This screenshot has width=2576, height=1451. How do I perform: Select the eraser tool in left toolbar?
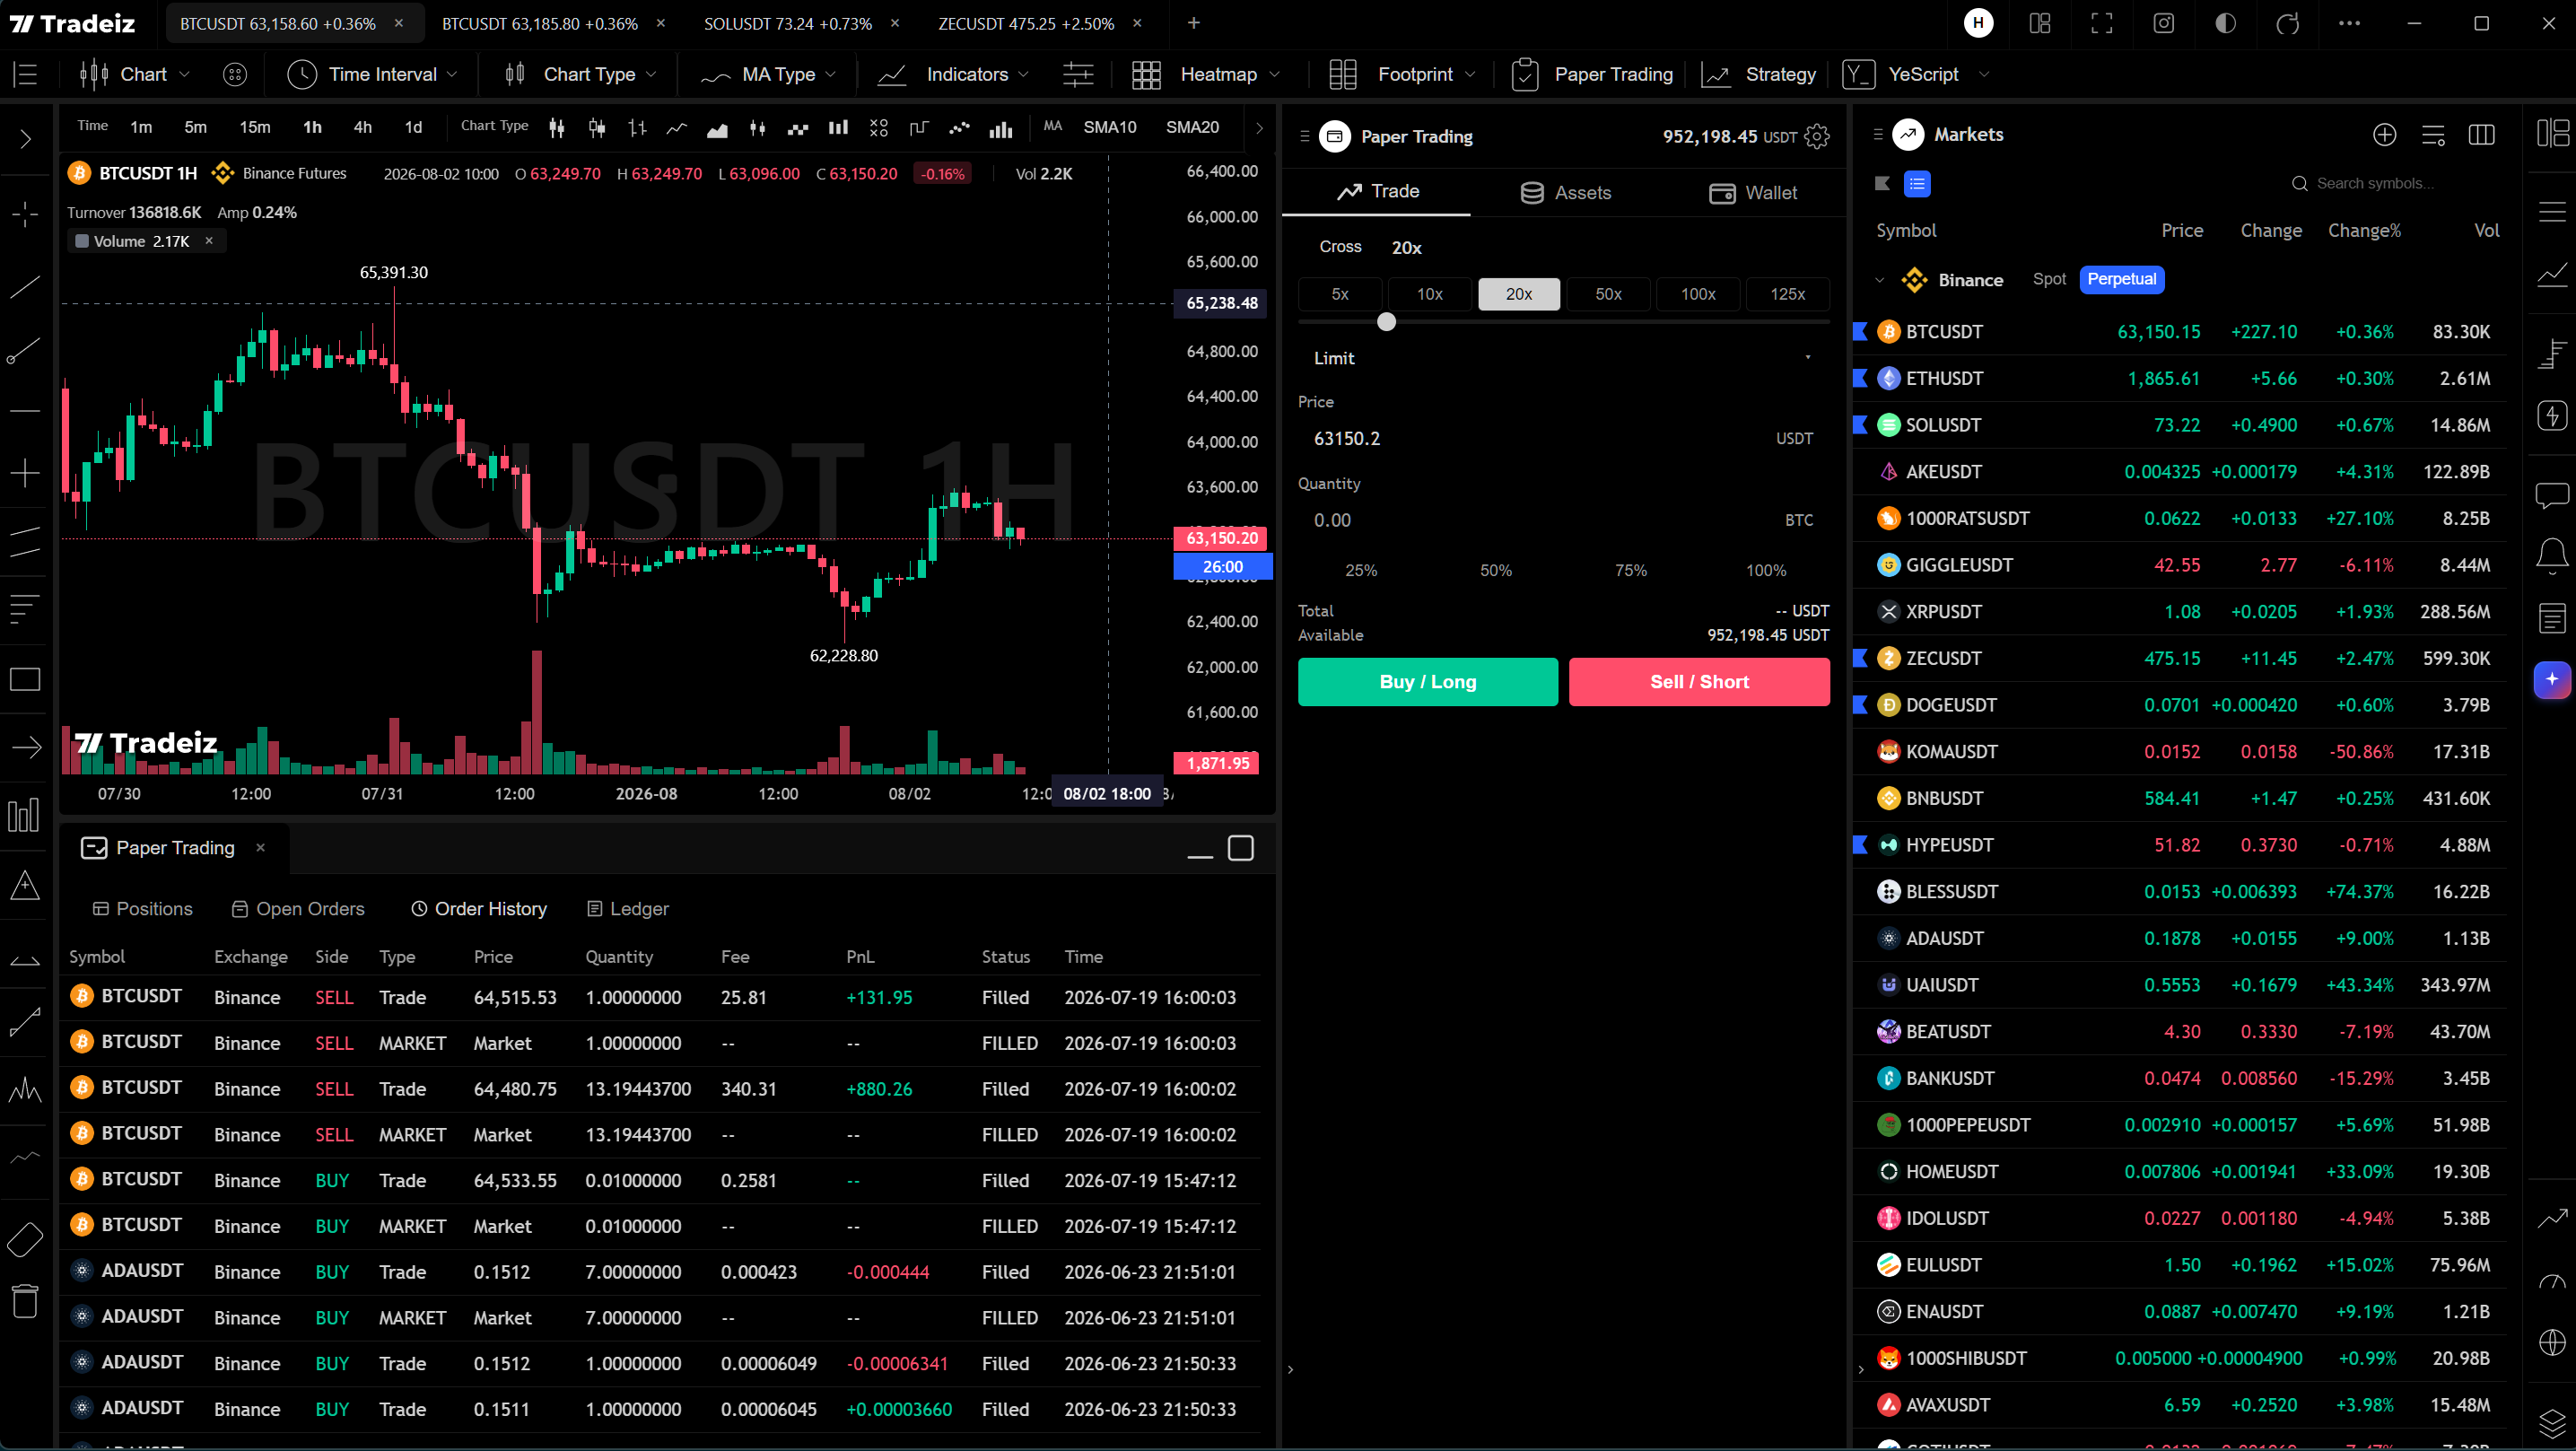point(25,1240)
